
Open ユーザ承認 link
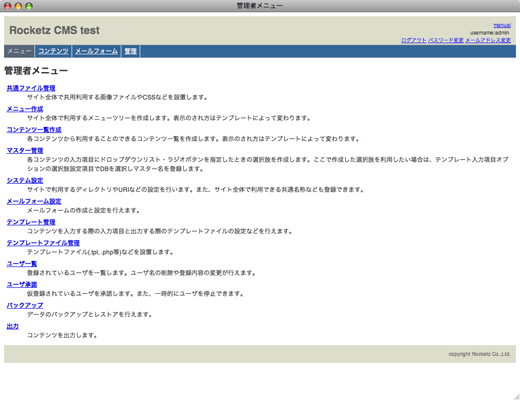pyautogui.click(x=22, y=285)
